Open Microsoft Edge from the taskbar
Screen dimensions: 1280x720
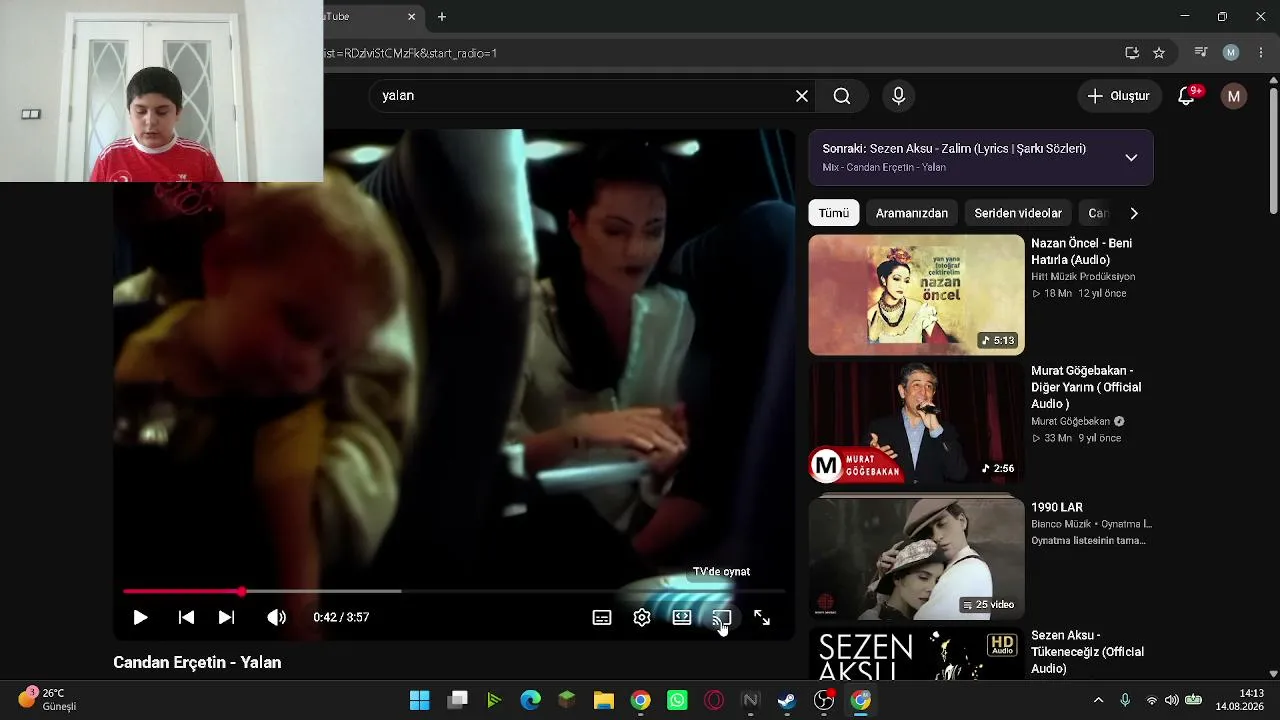click(x=530, y=700)
